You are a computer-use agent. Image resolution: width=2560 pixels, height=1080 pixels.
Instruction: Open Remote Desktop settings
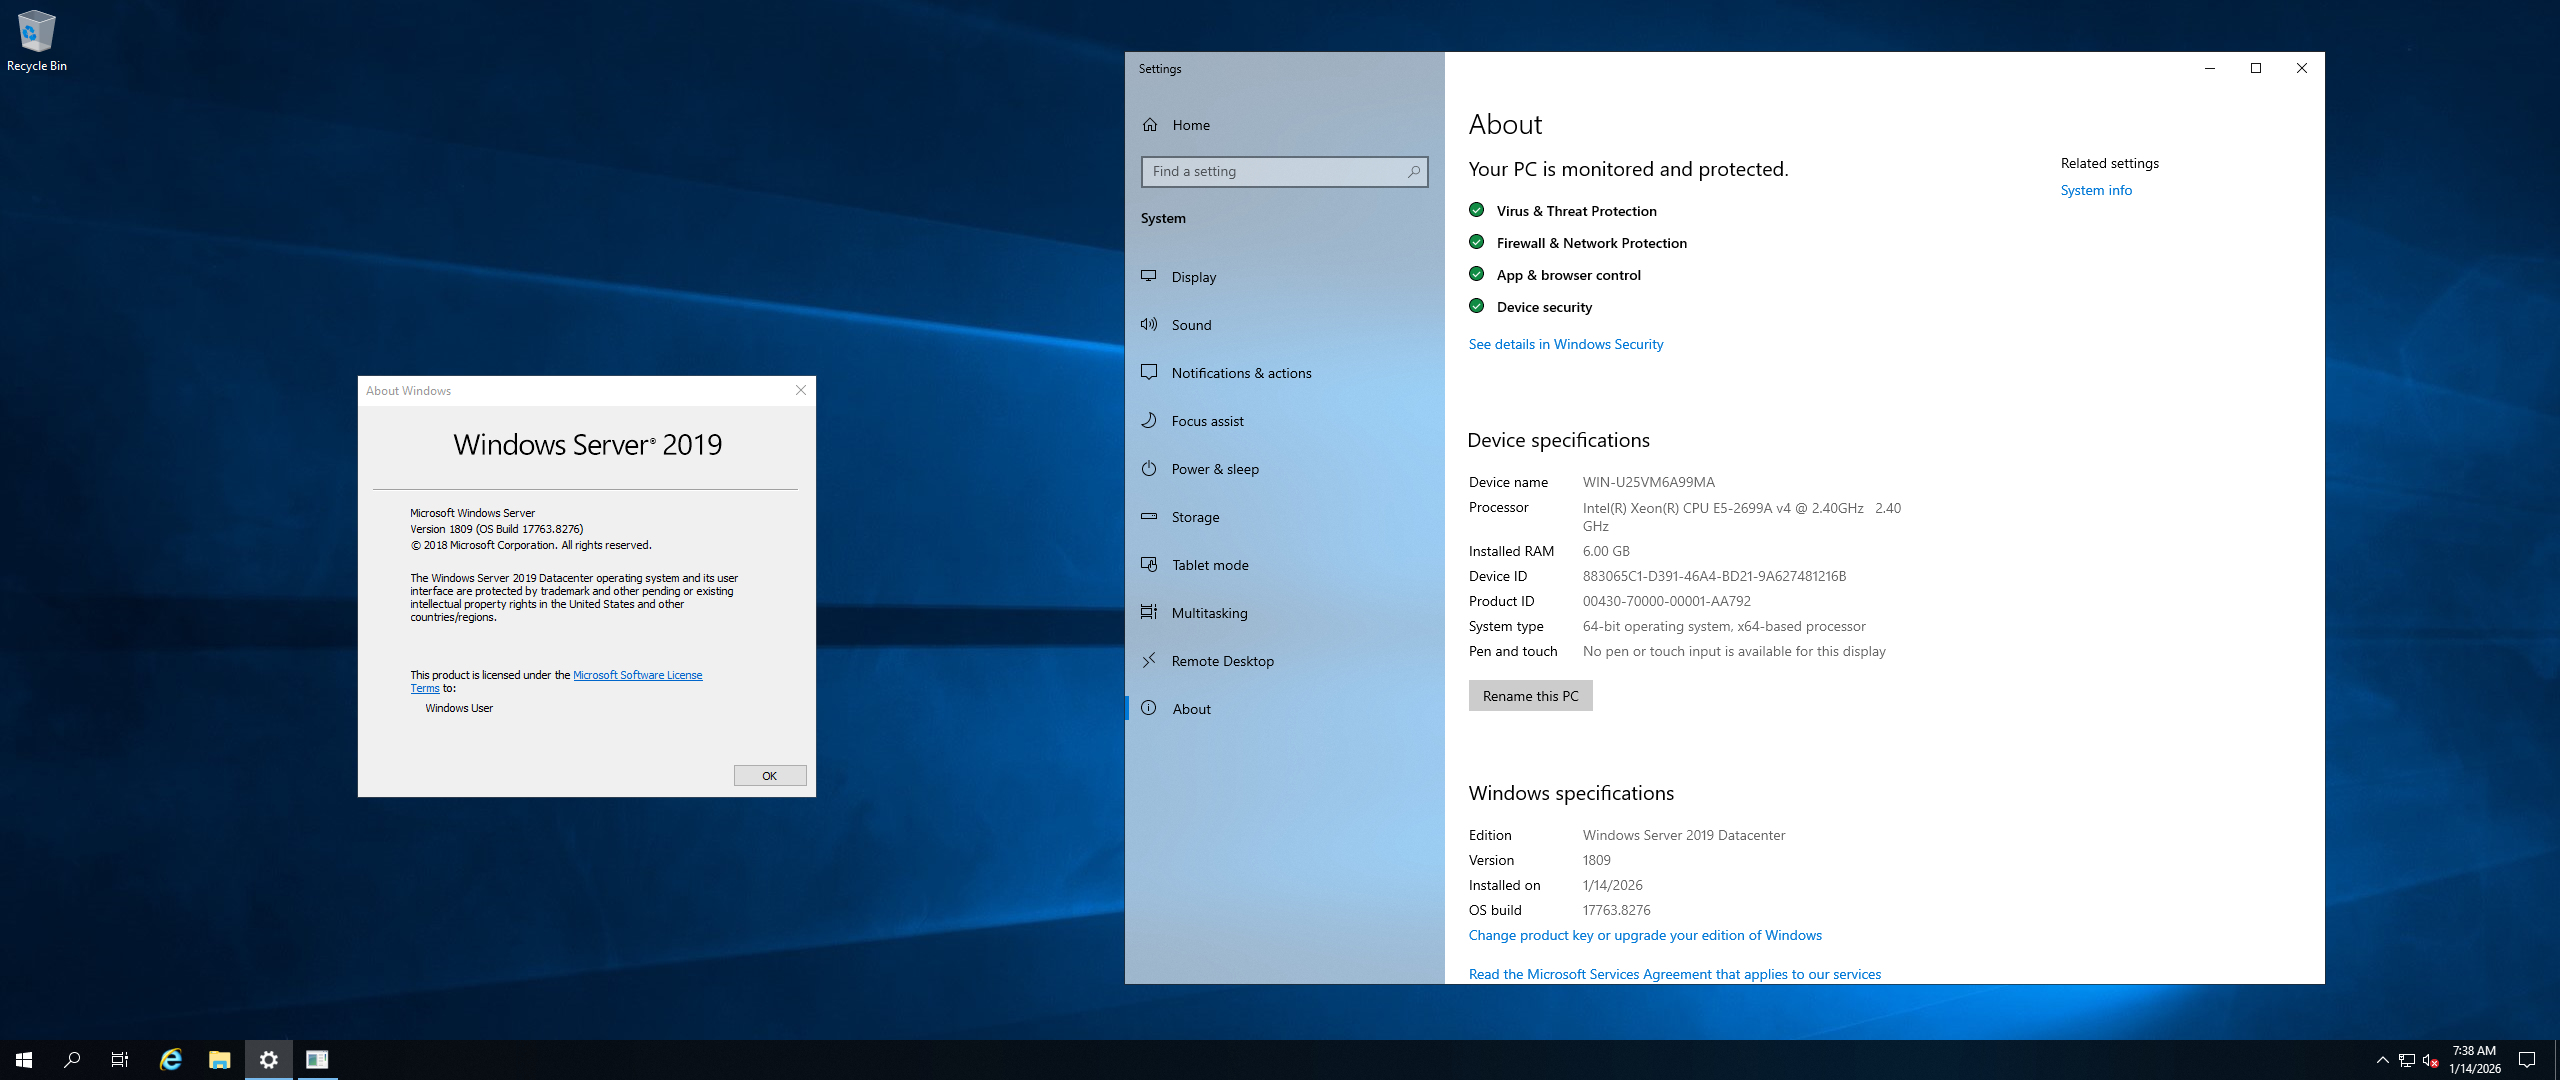tap(1222, 661)
